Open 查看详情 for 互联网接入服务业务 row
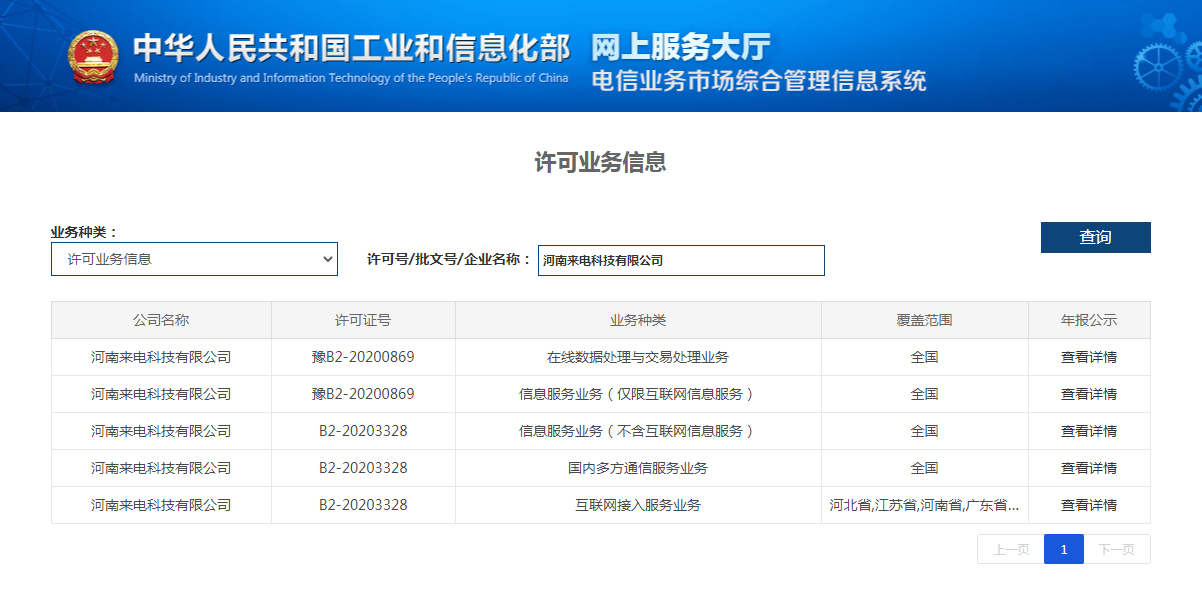Viewport: 1202px width, 592px height. [x=1089, y=505]
